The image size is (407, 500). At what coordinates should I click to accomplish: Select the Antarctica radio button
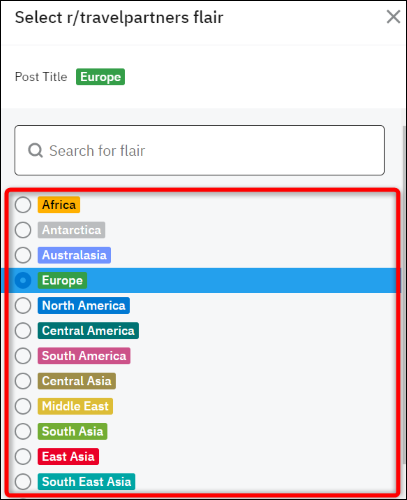(x=23, y=230)
